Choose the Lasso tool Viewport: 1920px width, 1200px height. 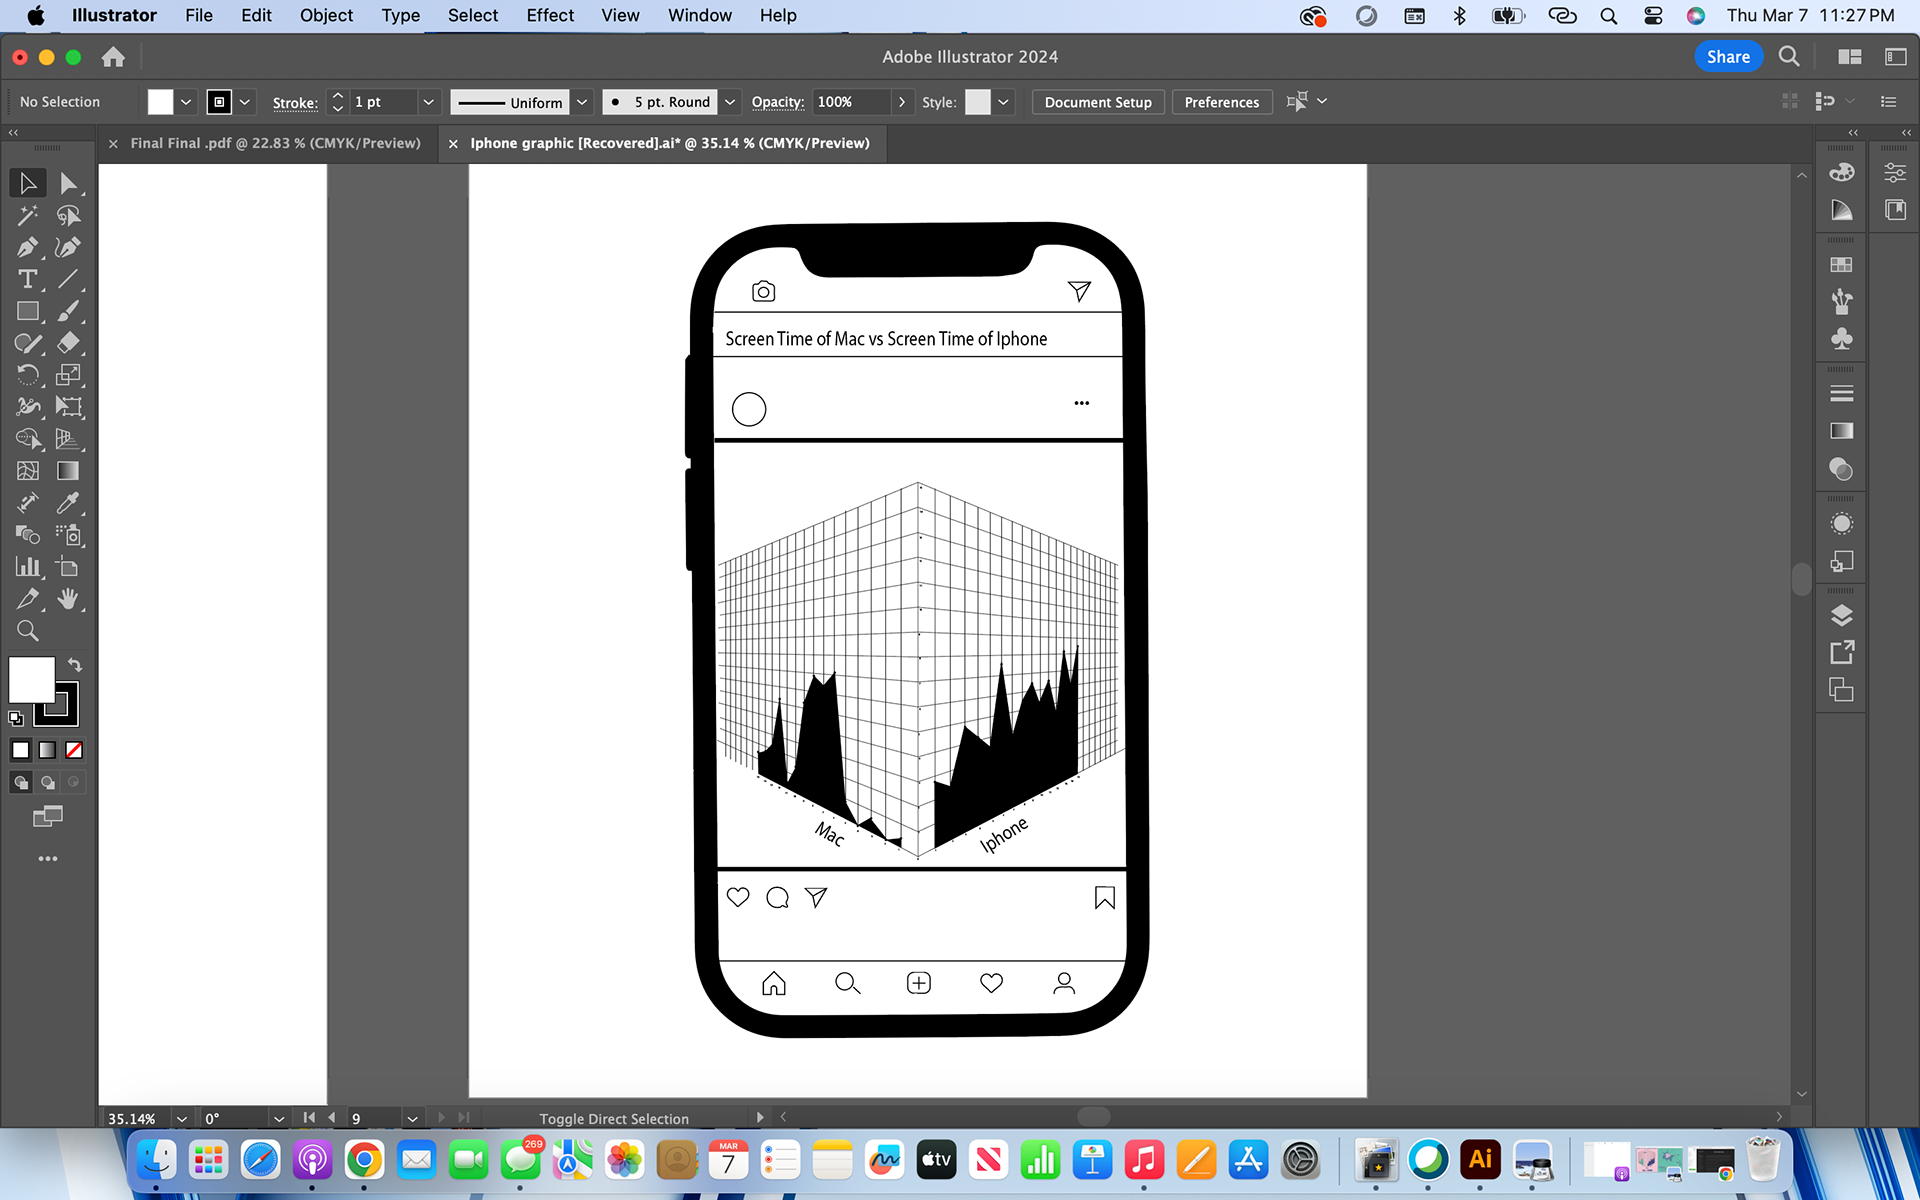click(x=68, y=215)
